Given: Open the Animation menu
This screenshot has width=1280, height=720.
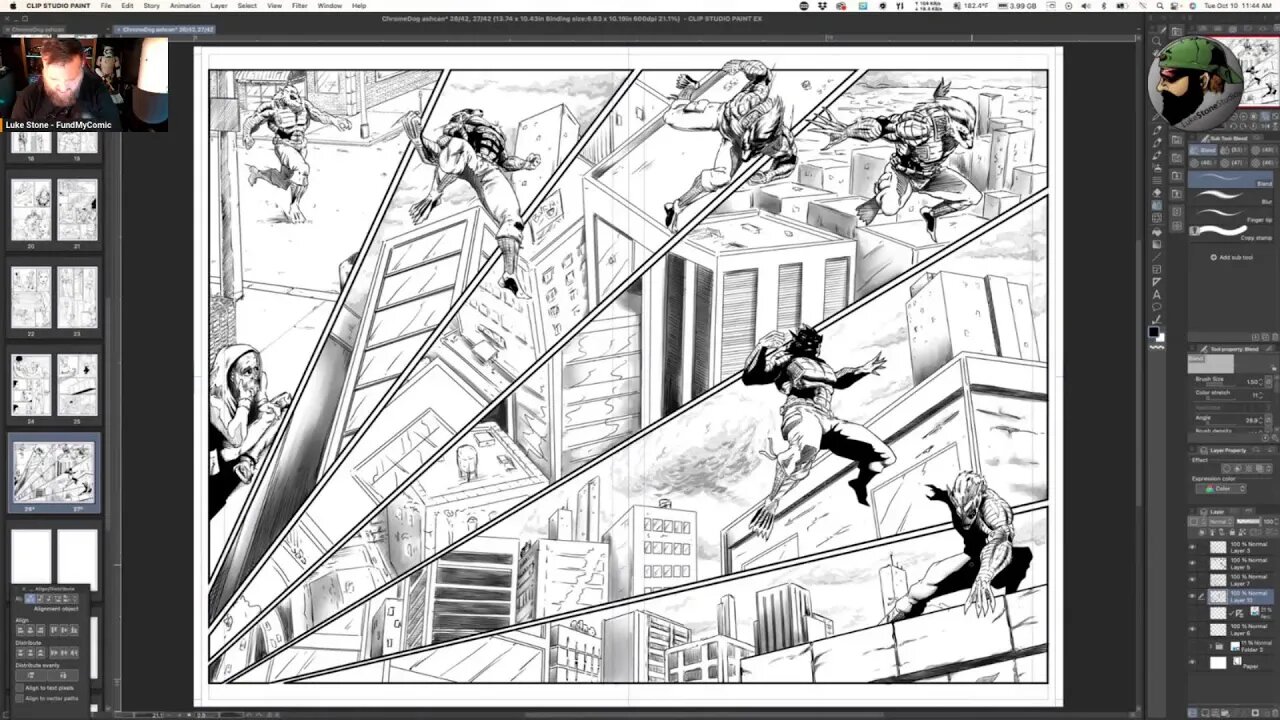Looking at the screenshot, I should (x=185, y=5).
